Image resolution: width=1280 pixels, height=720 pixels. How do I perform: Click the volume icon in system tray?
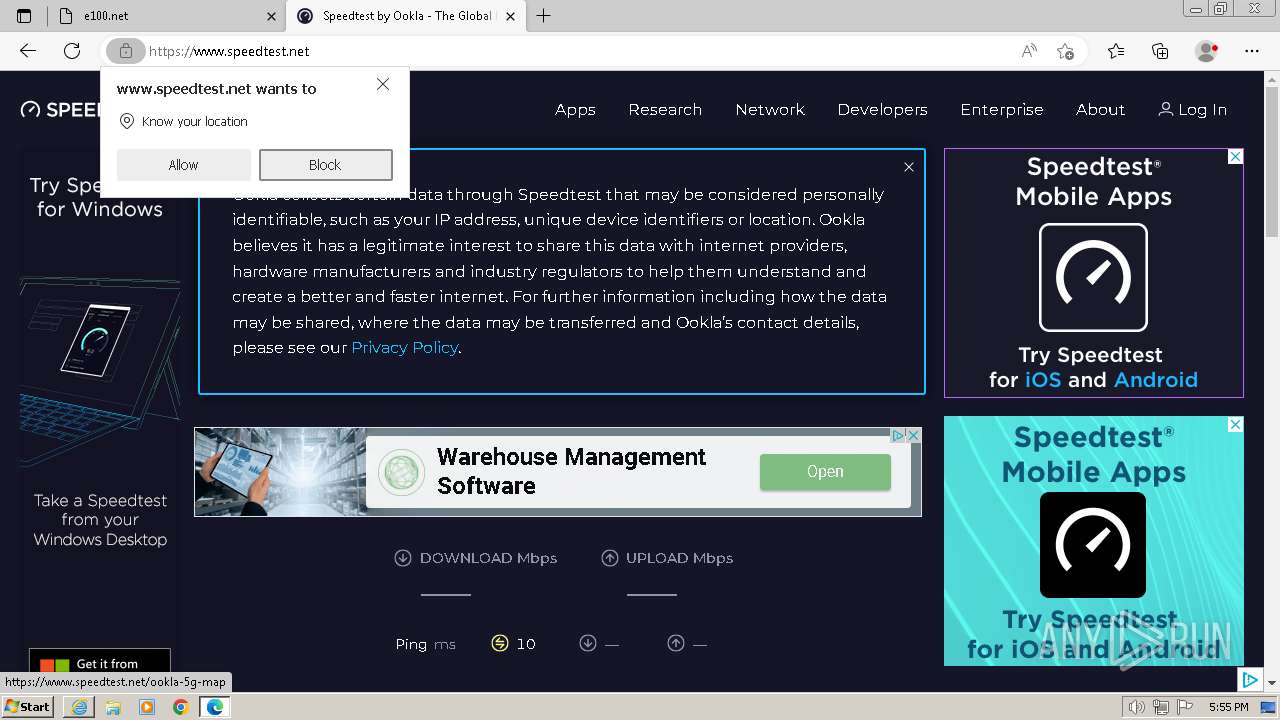tap(1136, 707)
